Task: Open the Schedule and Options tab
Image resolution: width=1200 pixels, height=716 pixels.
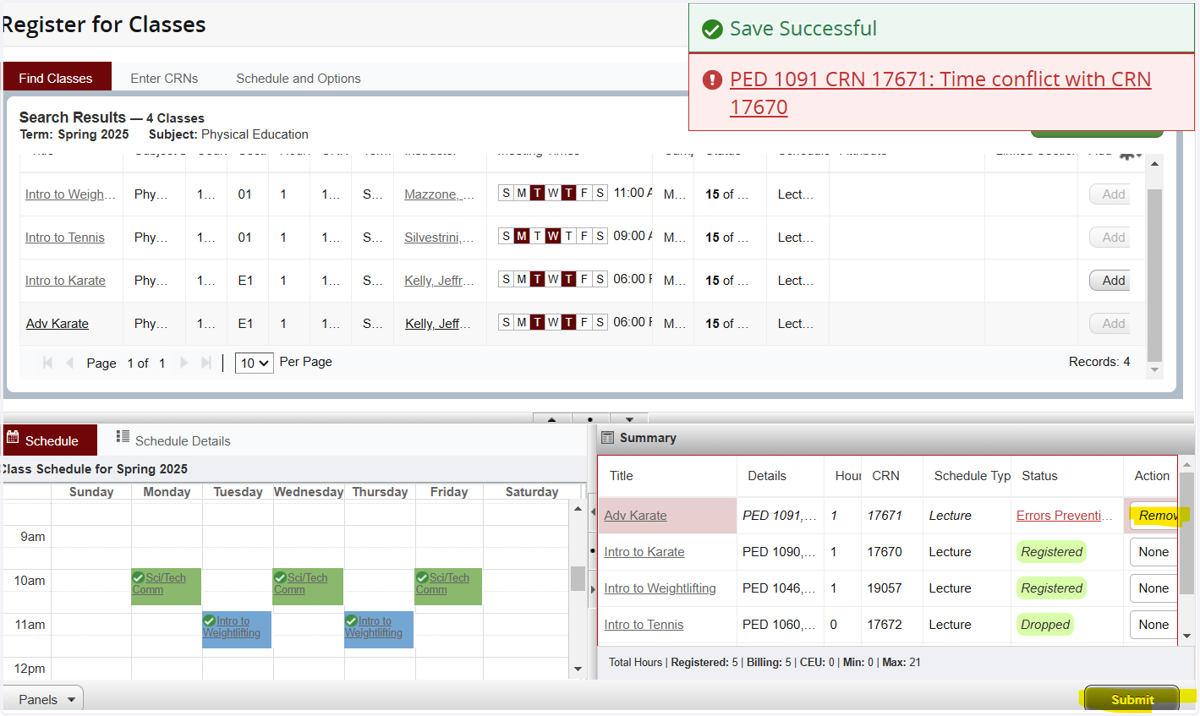Action: 298,78
